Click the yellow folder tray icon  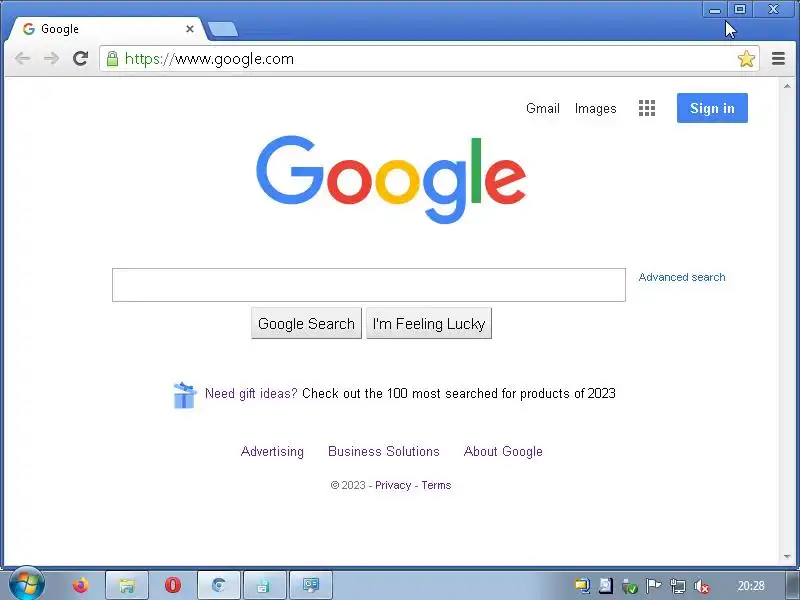(582, 586)
